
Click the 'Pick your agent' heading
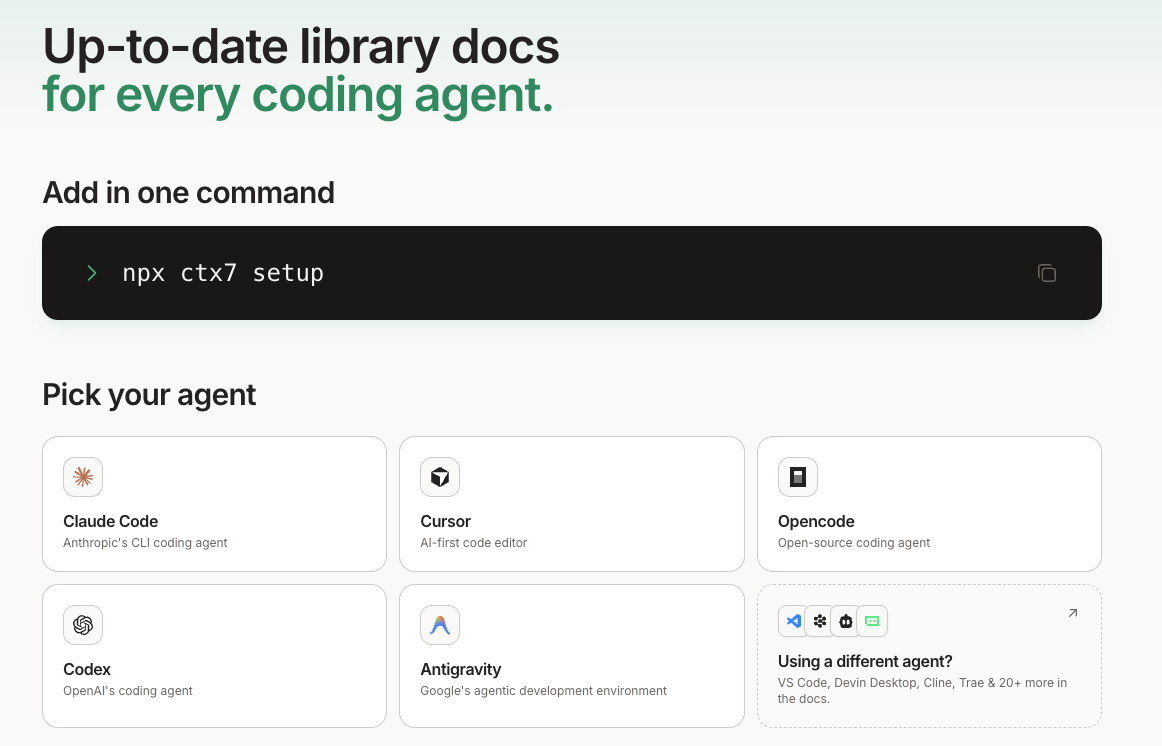tap(149, 395)
